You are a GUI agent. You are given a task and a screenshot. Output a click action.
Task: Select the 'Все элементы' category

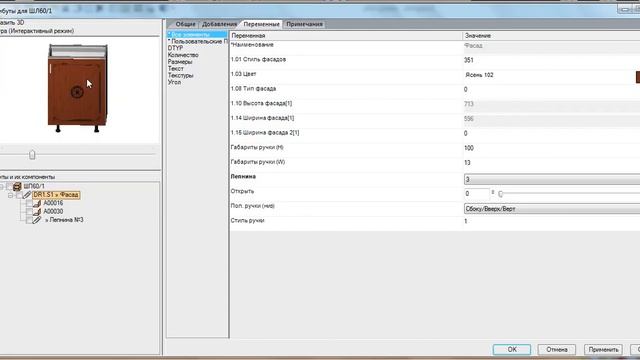click(x=197, y=34)
